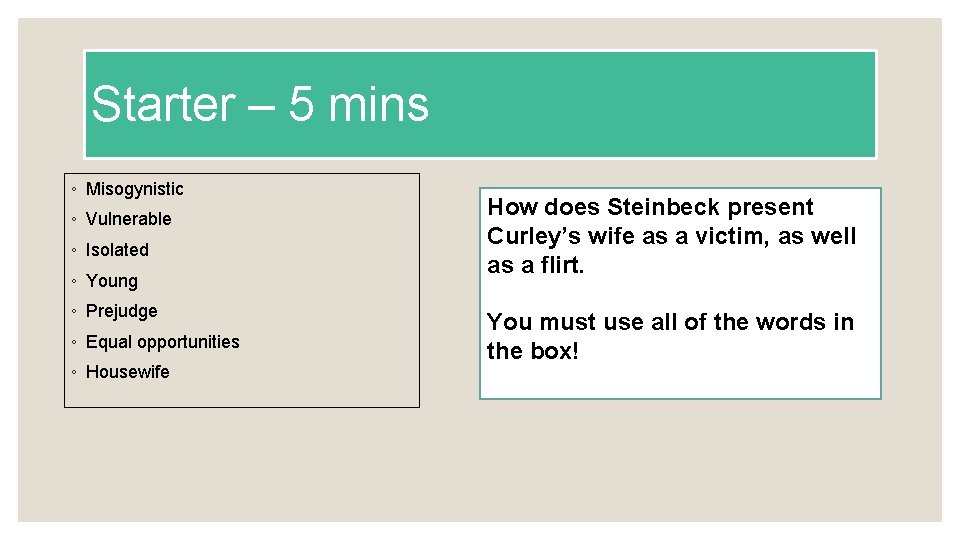Click the bullet marker beside "Prejudge"
The height and width of the screenshot is (540, 960).
[x=75, y=311]
